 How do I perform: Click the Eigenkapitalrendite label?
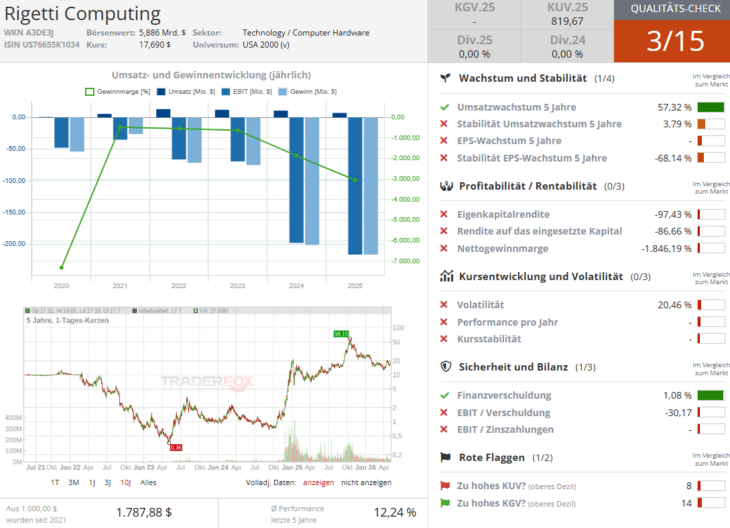click(503, 214)
